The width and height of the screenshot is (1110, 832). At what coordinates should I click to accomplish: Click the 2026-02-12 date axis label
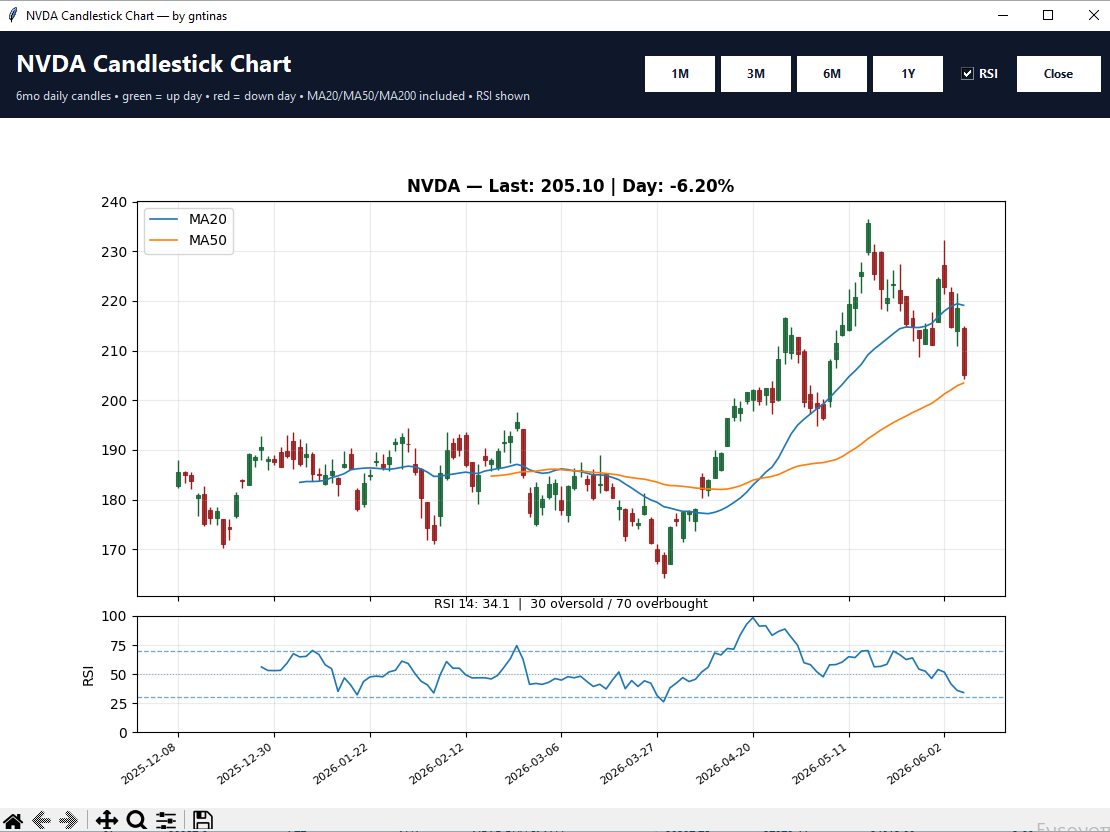tap(437, 765)
